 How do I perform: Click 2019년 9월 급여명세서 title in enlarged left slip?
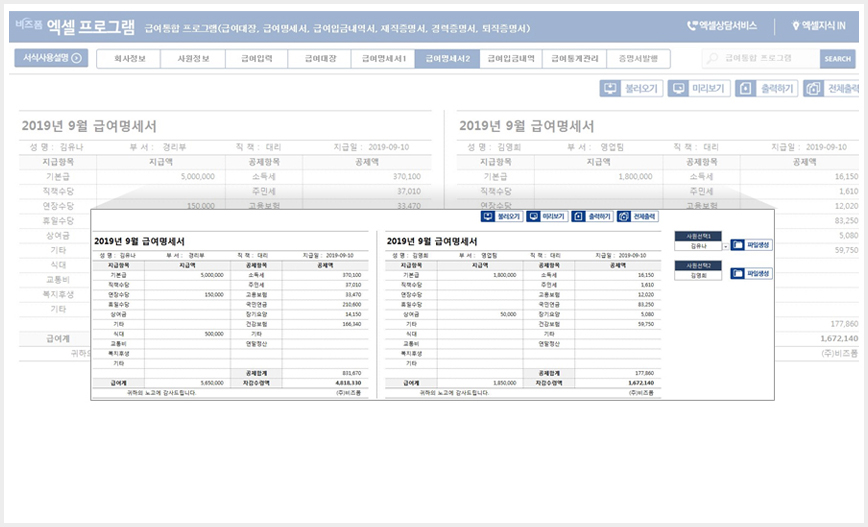click(x=140, y=241)
